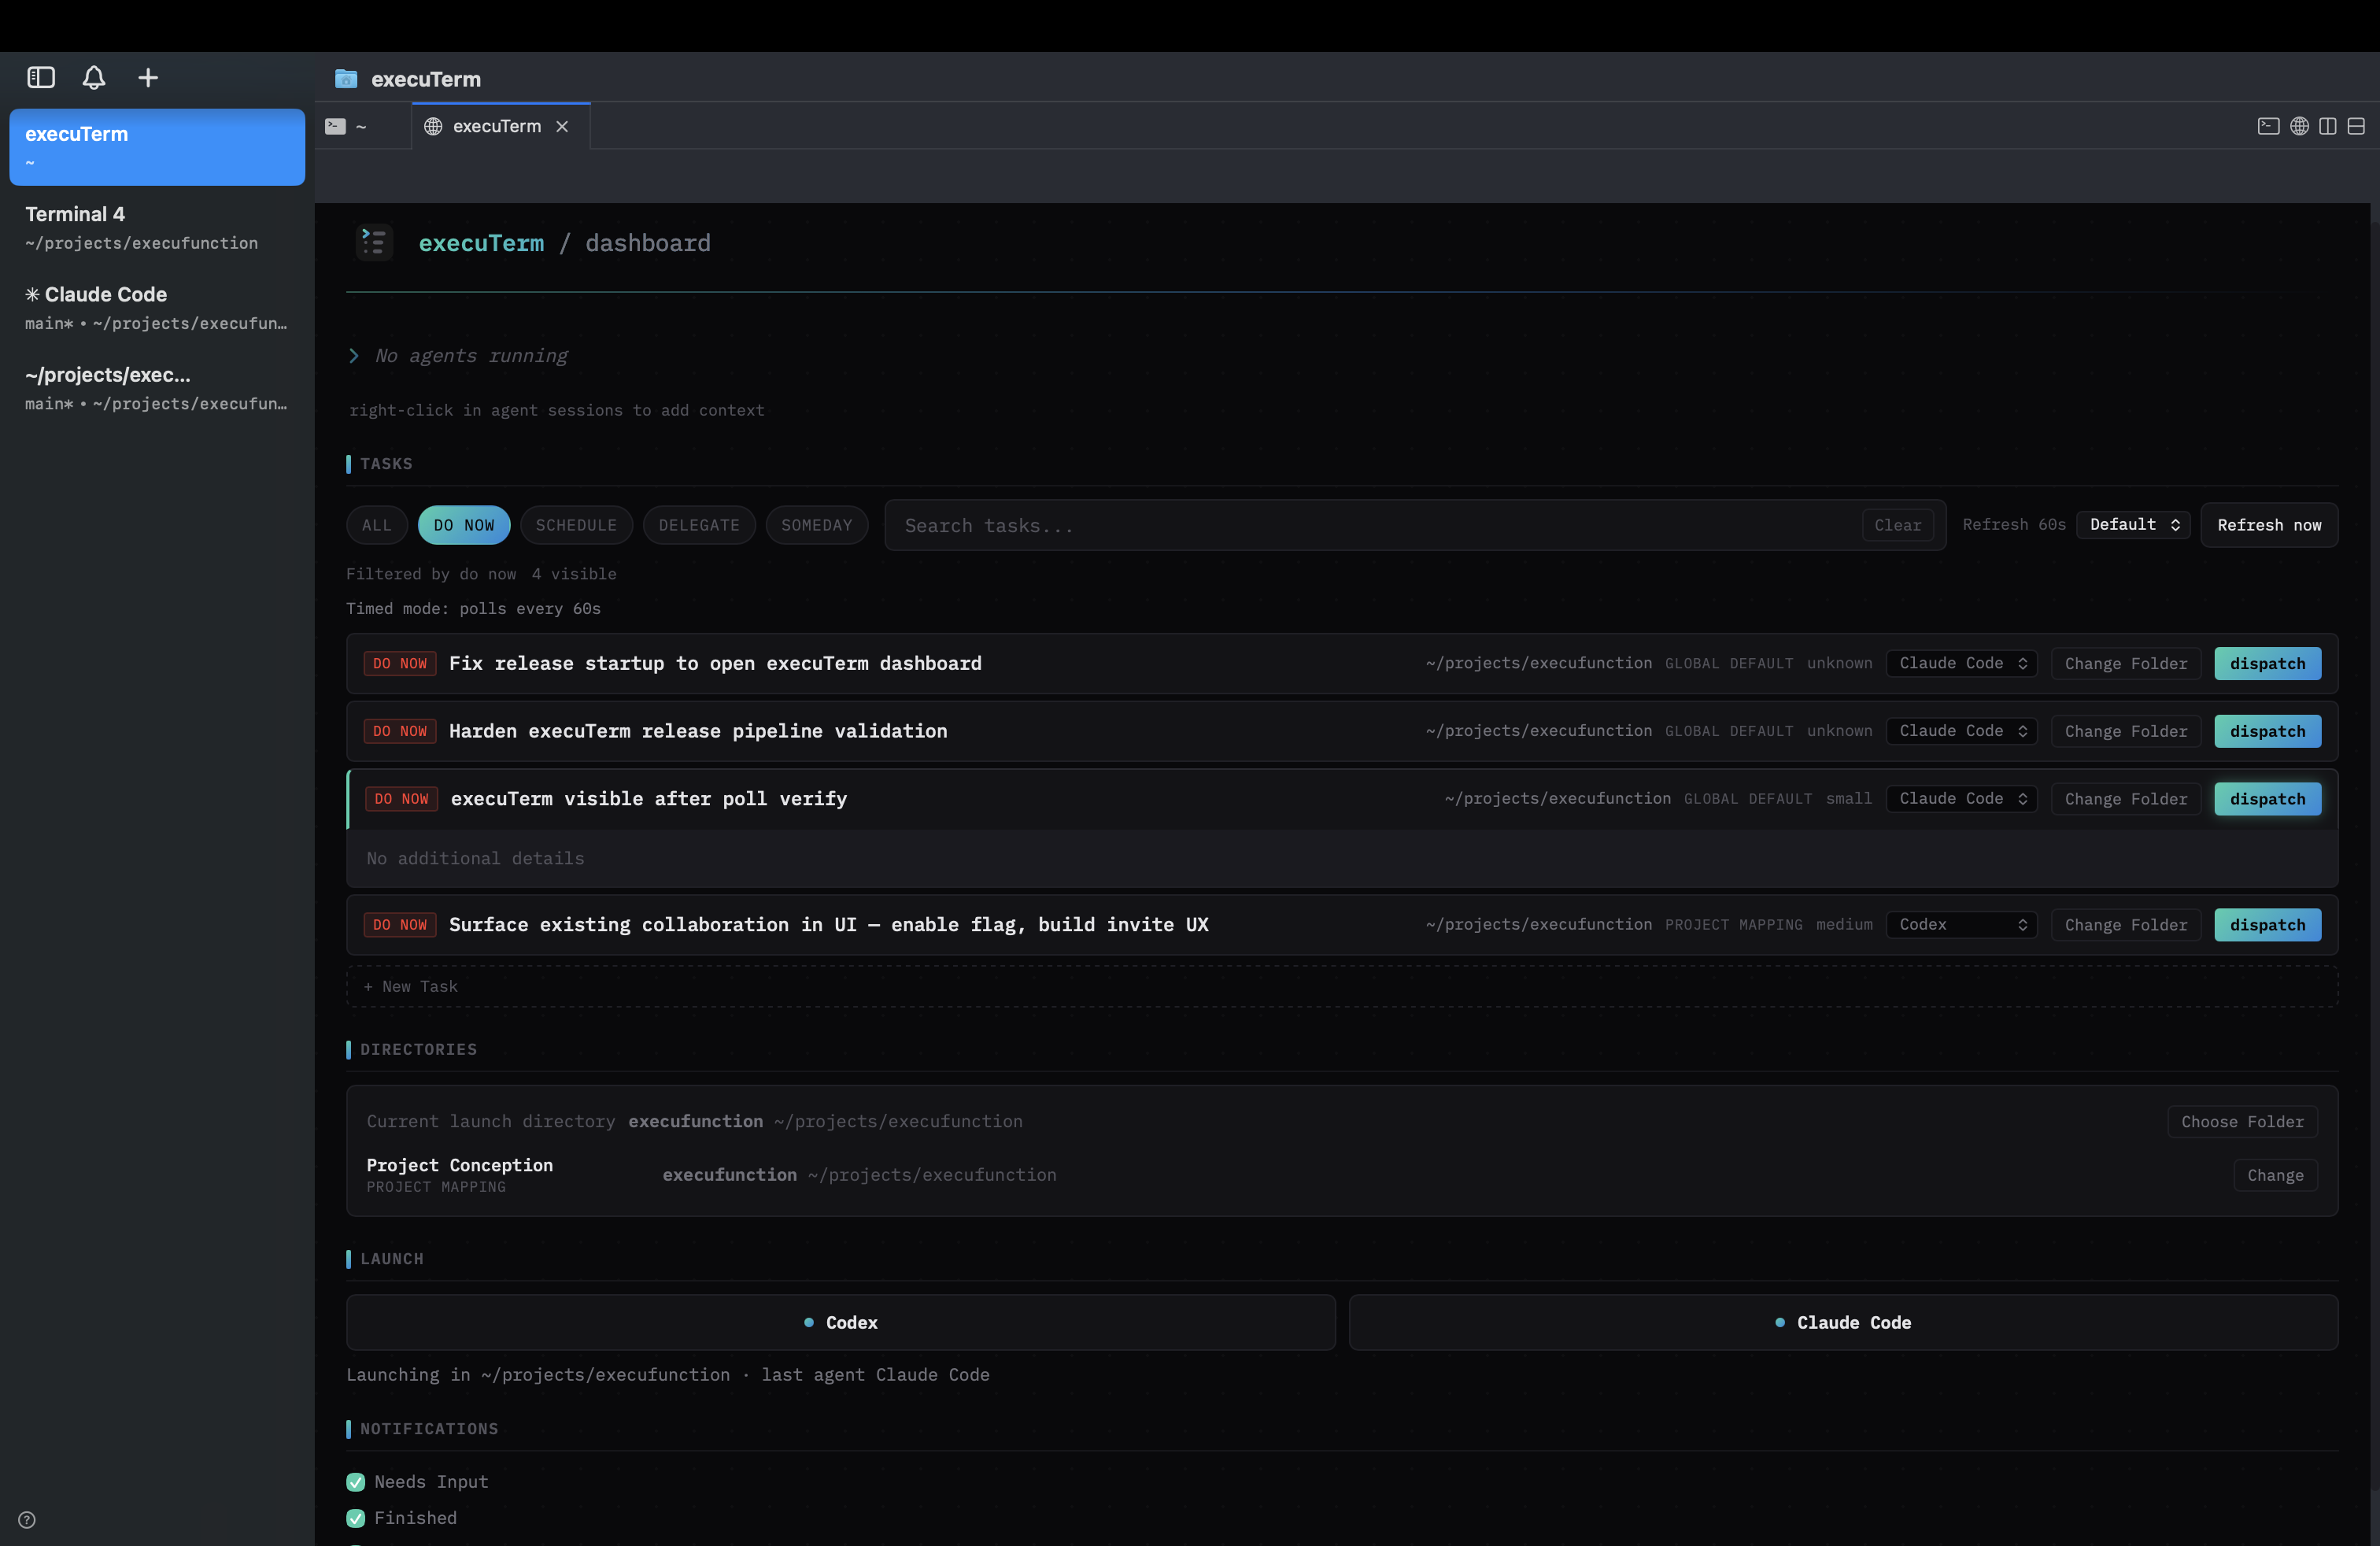Expand the execuTerm visible after poll verify details
Viewport: 2380px width, 1546px height.
(x=648, y=798)
